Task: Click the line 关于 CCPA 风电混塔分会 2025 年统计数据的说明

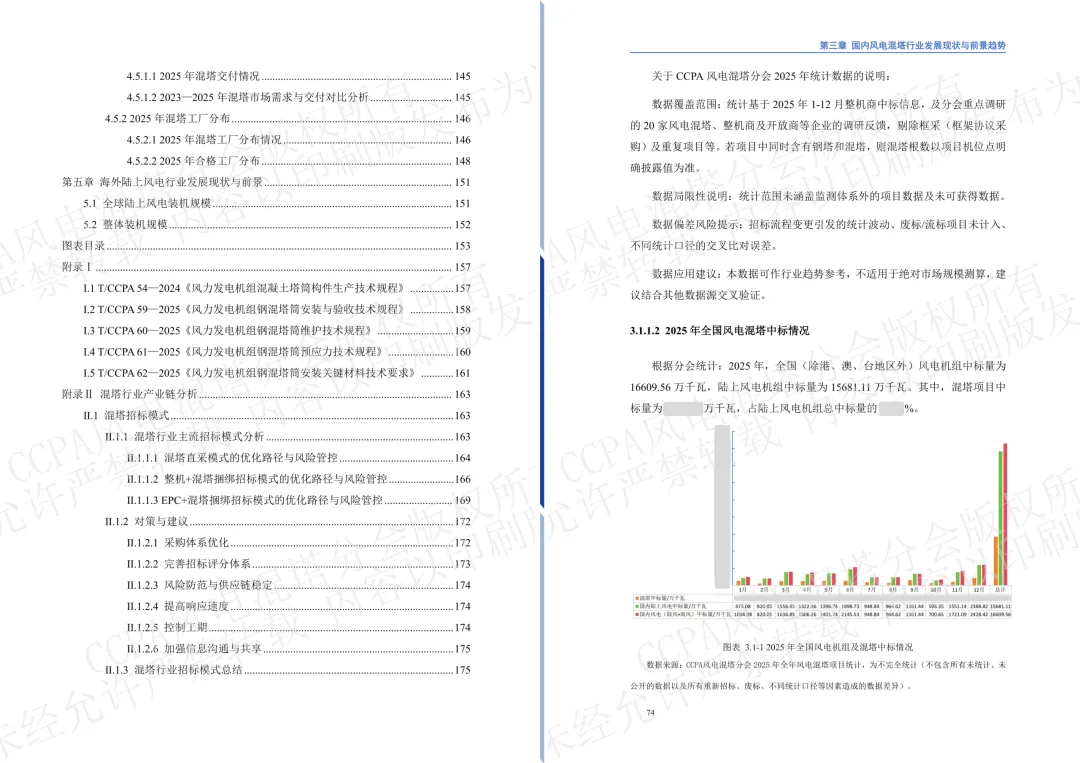Action: [x=771, y=76]
